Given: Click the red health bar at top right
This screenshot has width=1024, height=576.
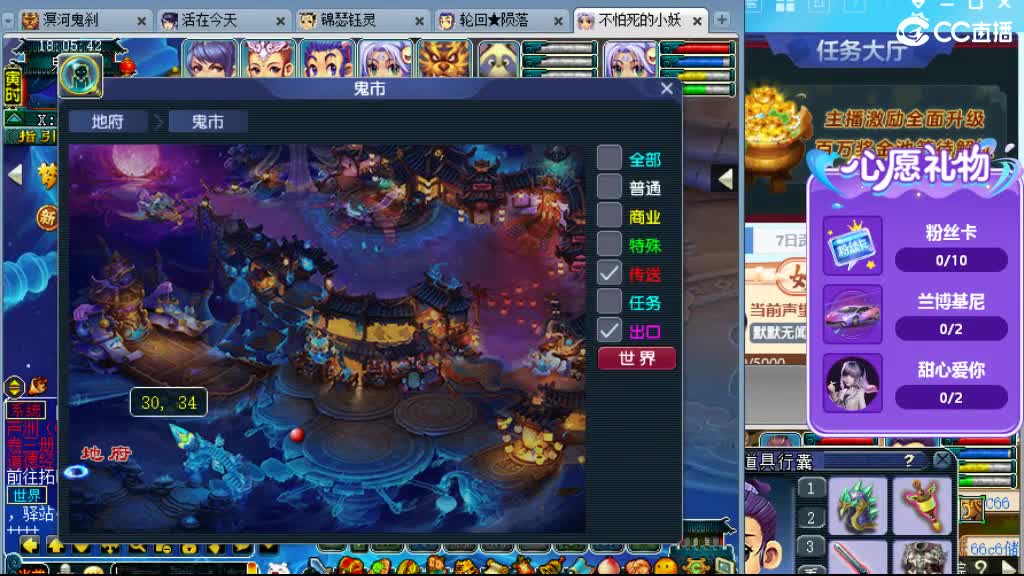Looking at the screenshot, I should (x=697, y=48).
